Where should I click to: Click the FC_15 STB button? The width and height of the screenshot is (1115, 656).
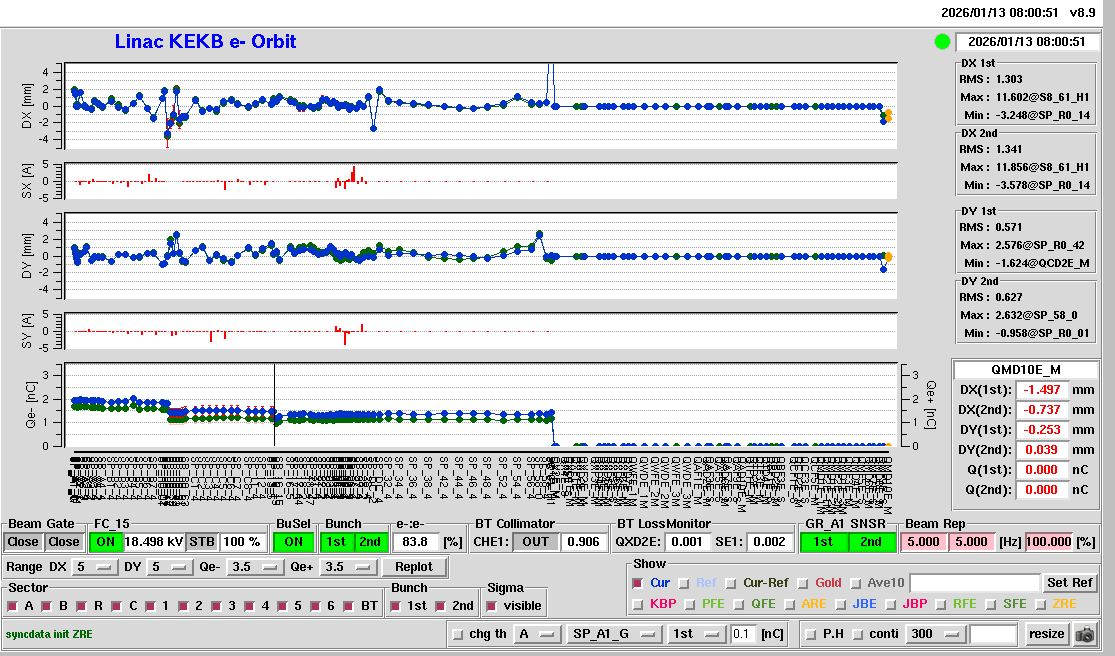pyautogui.click(x=202, y=541)
